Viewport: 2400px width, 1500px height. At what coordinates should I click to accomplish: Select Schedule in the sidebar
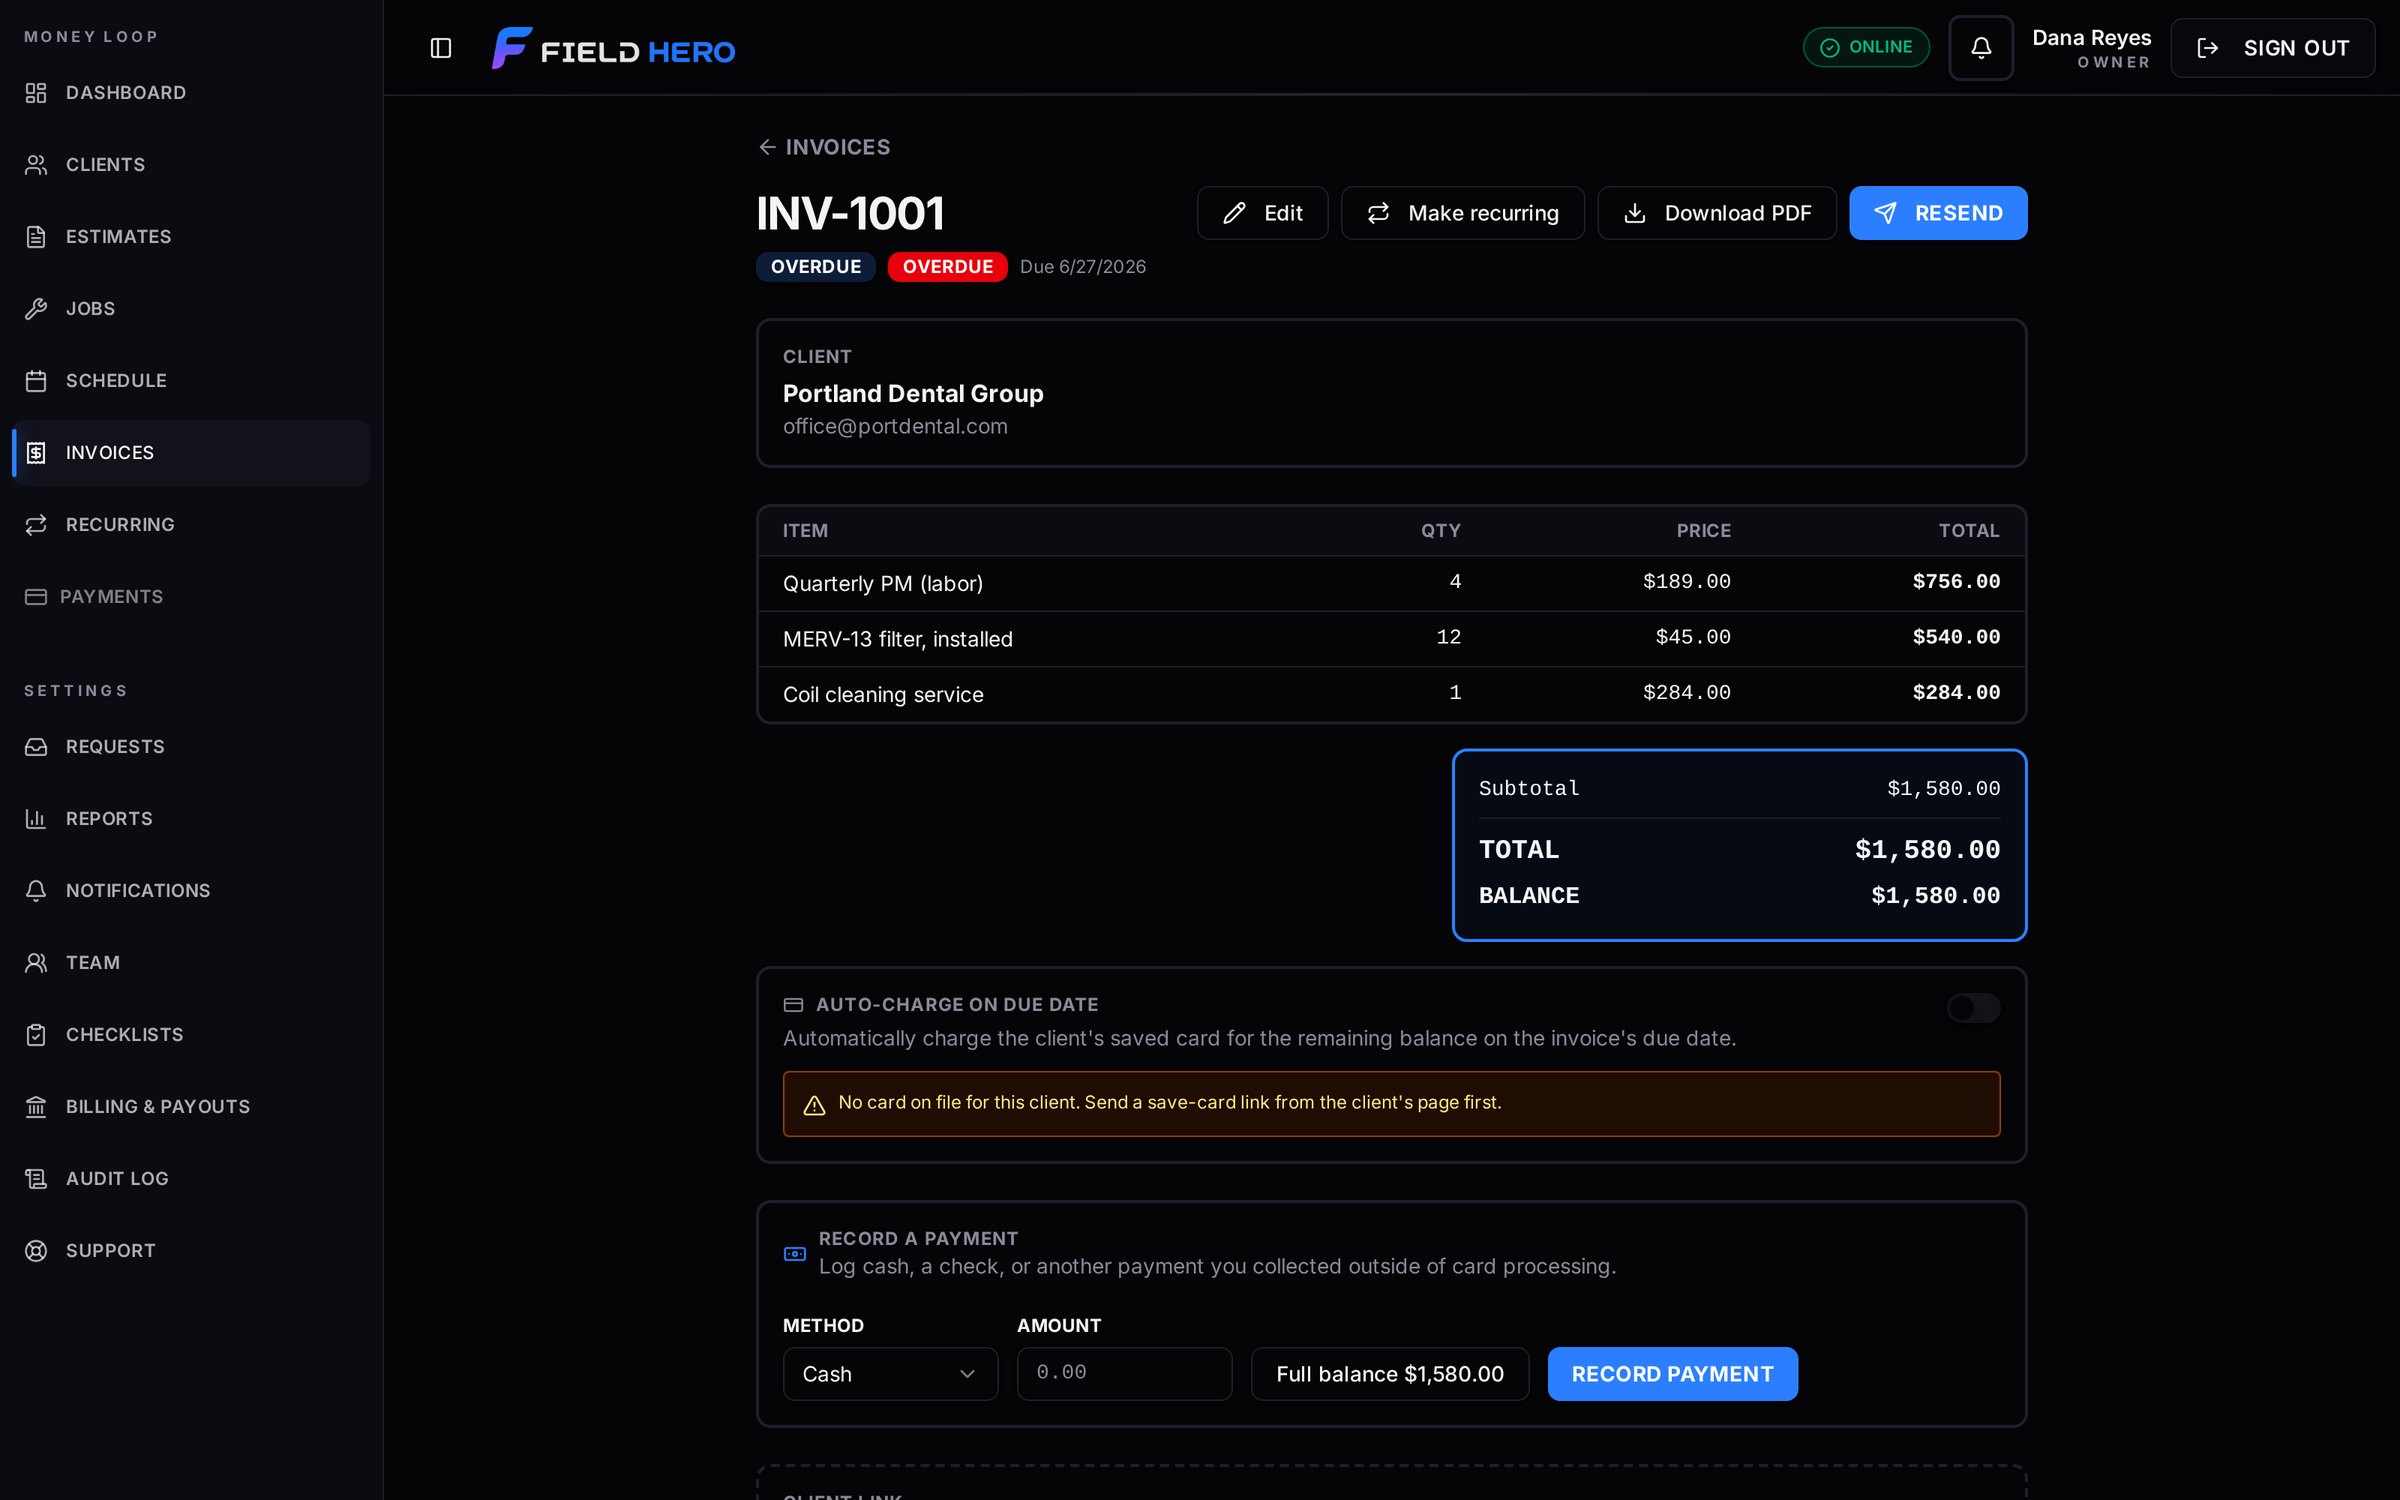190,381
